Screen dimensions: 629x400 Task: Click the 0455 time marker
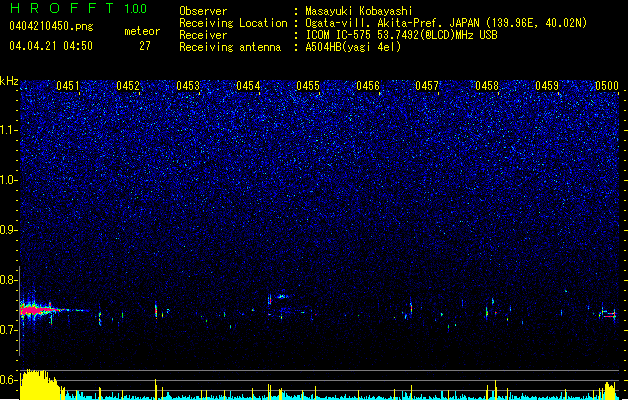308,86
